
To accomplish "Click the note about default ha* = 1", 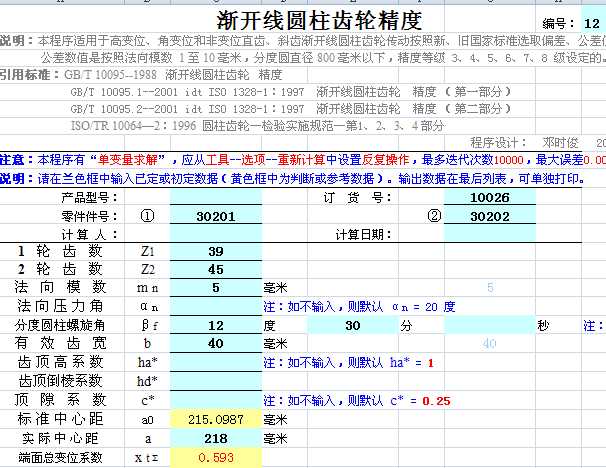I will click(x=349, y=362).
